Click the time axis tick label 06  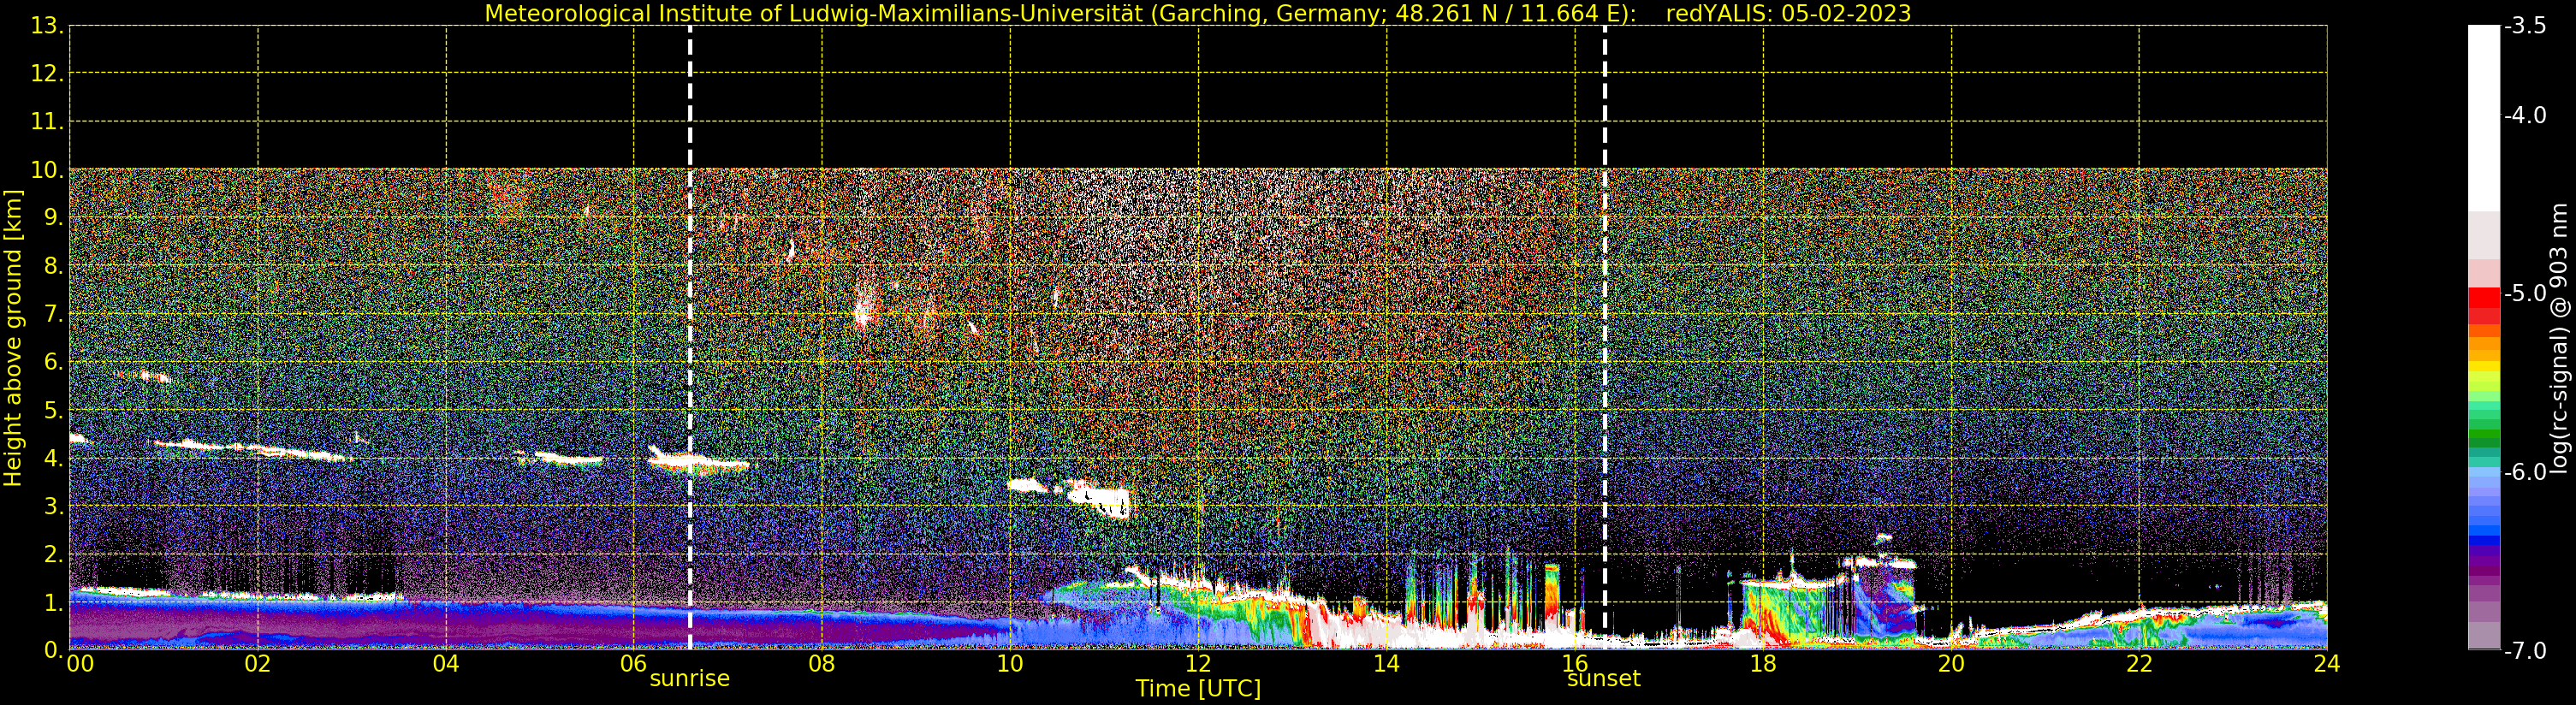click(x=634, y=663)
